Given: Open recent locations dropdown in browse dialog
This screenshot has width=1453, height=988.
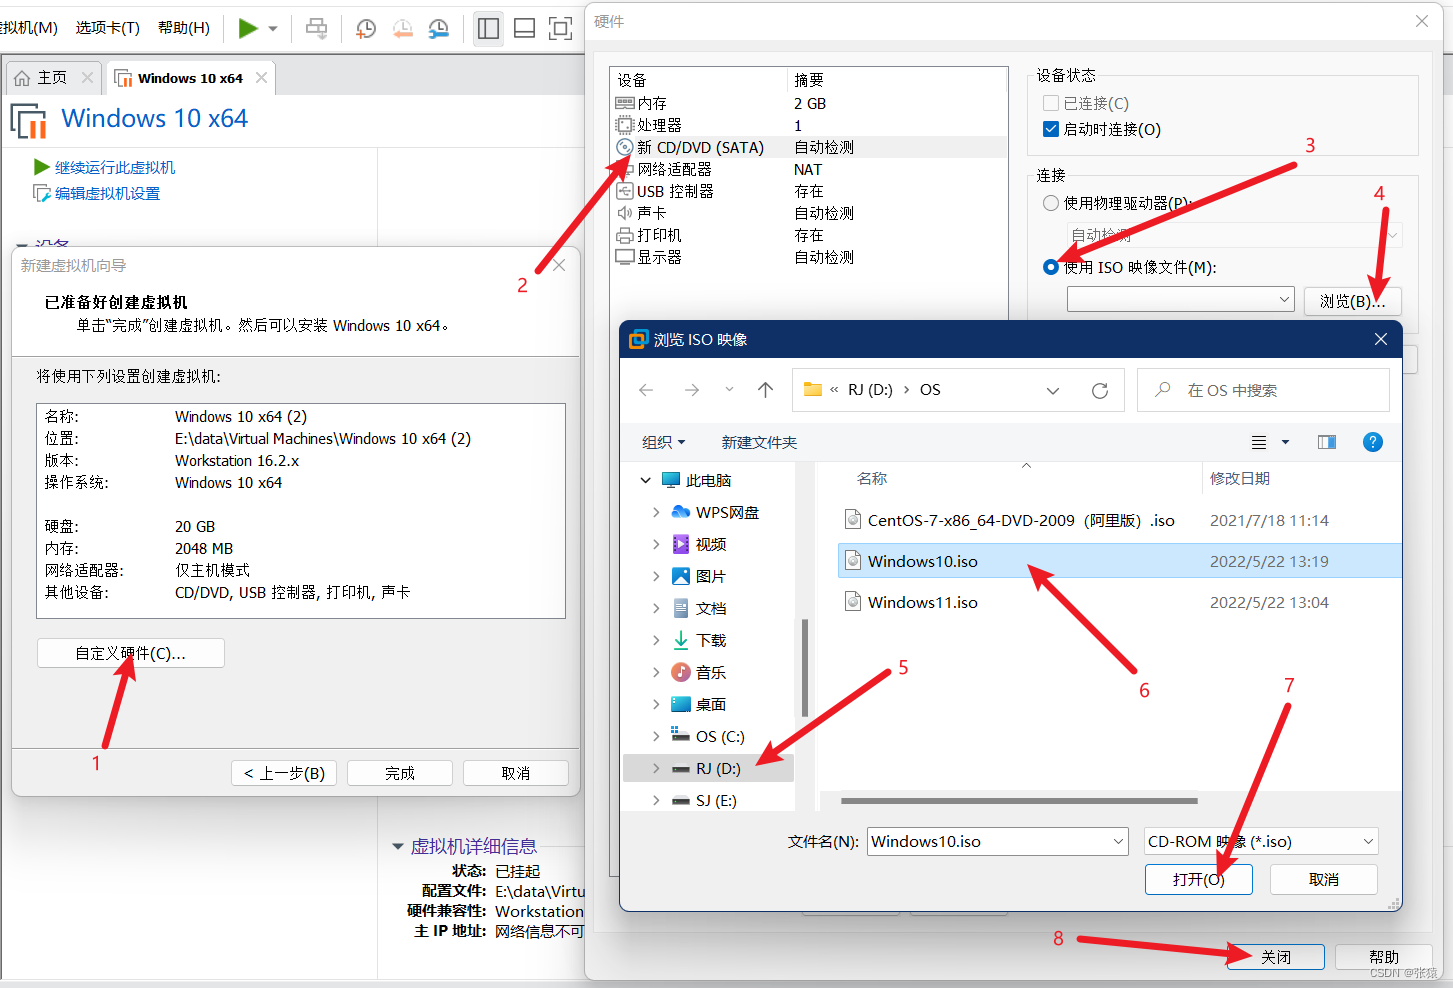Looking at the screenshot, I should 729,390.
